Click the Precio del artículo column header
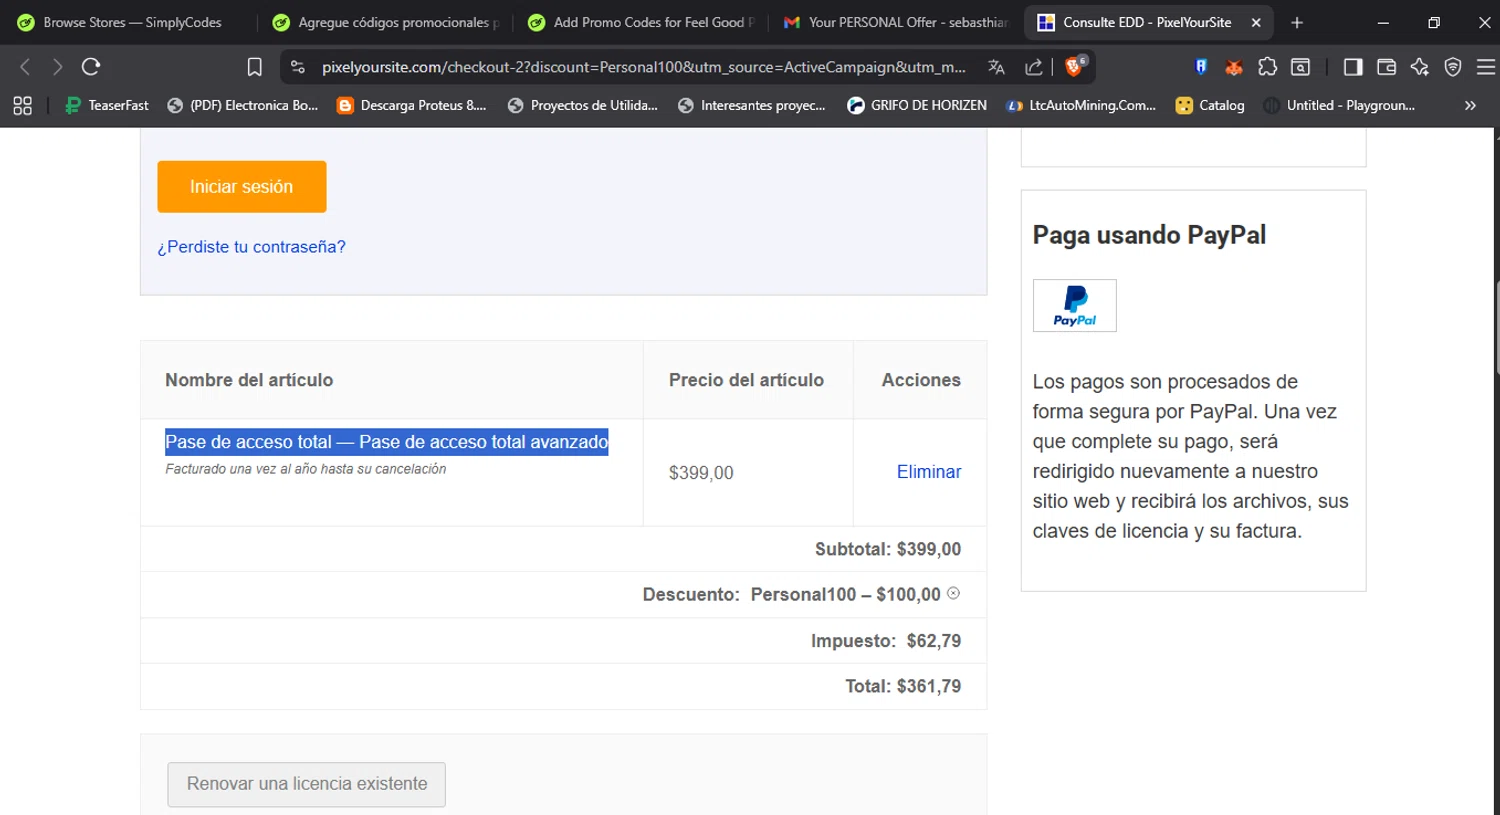 (746, 380)
